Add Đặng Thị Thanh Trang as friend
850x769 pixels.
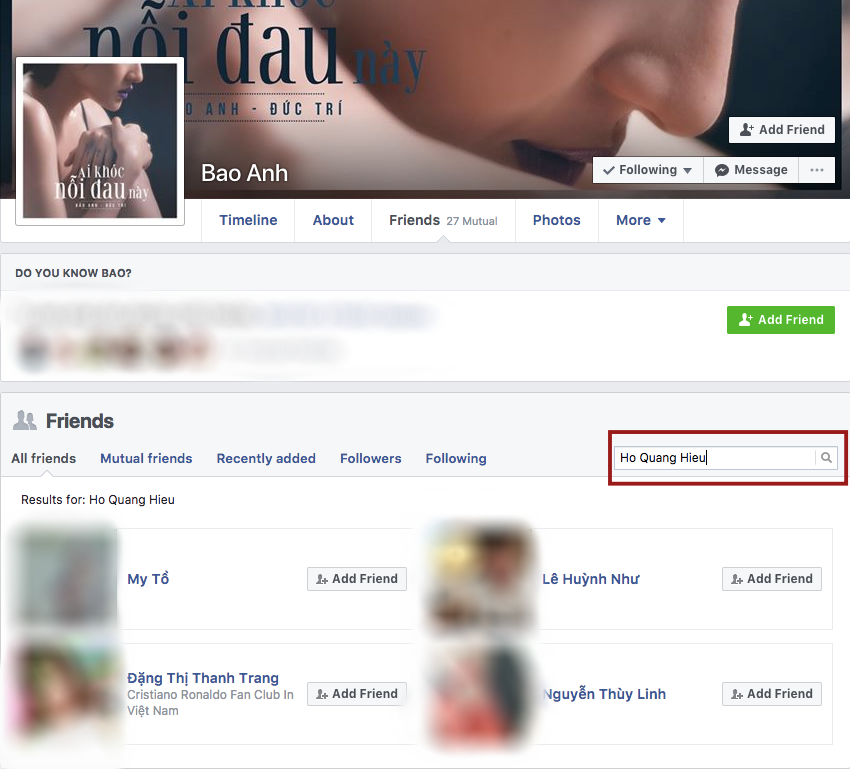coord(356,694)
